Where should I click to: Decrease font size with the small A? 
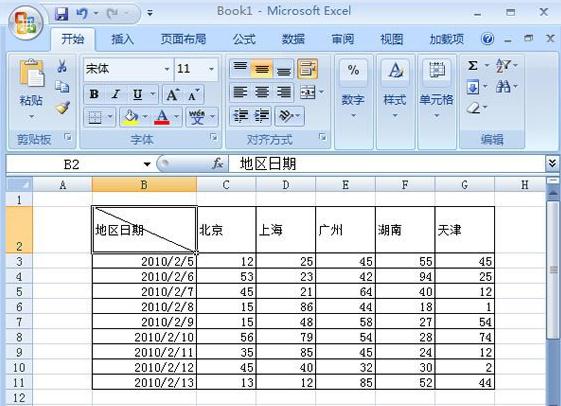tap(194, 95)
